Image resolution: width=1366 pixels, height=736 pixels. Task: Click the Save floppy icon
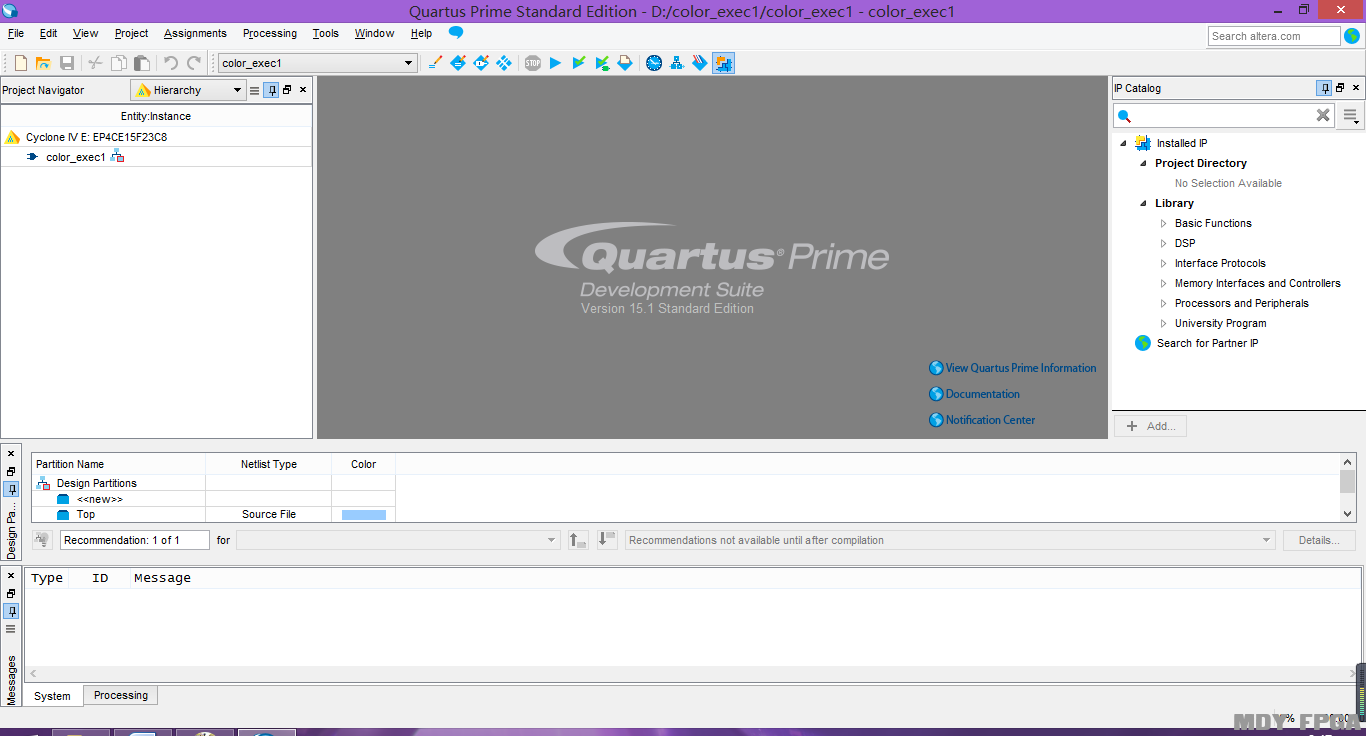pos(67,63)
